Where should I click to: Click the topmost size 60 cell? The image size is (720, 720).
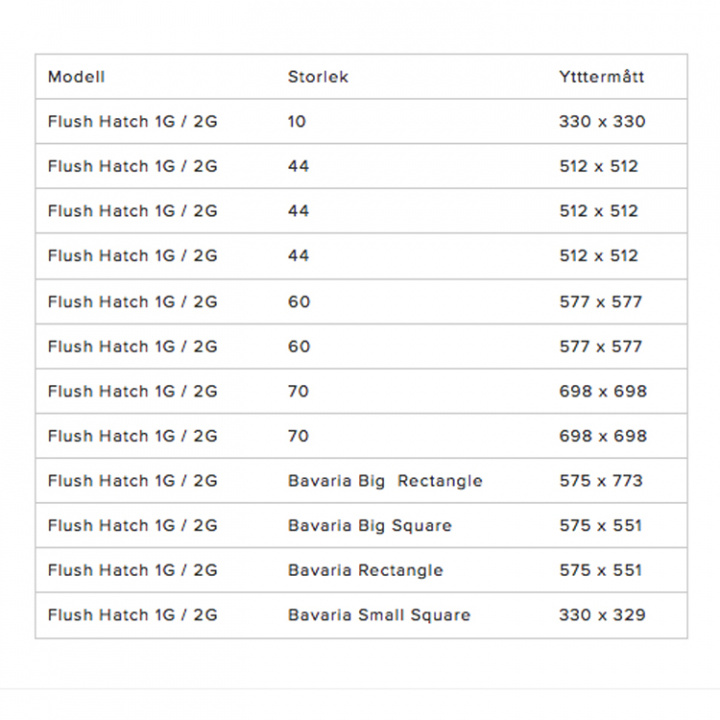299,302
